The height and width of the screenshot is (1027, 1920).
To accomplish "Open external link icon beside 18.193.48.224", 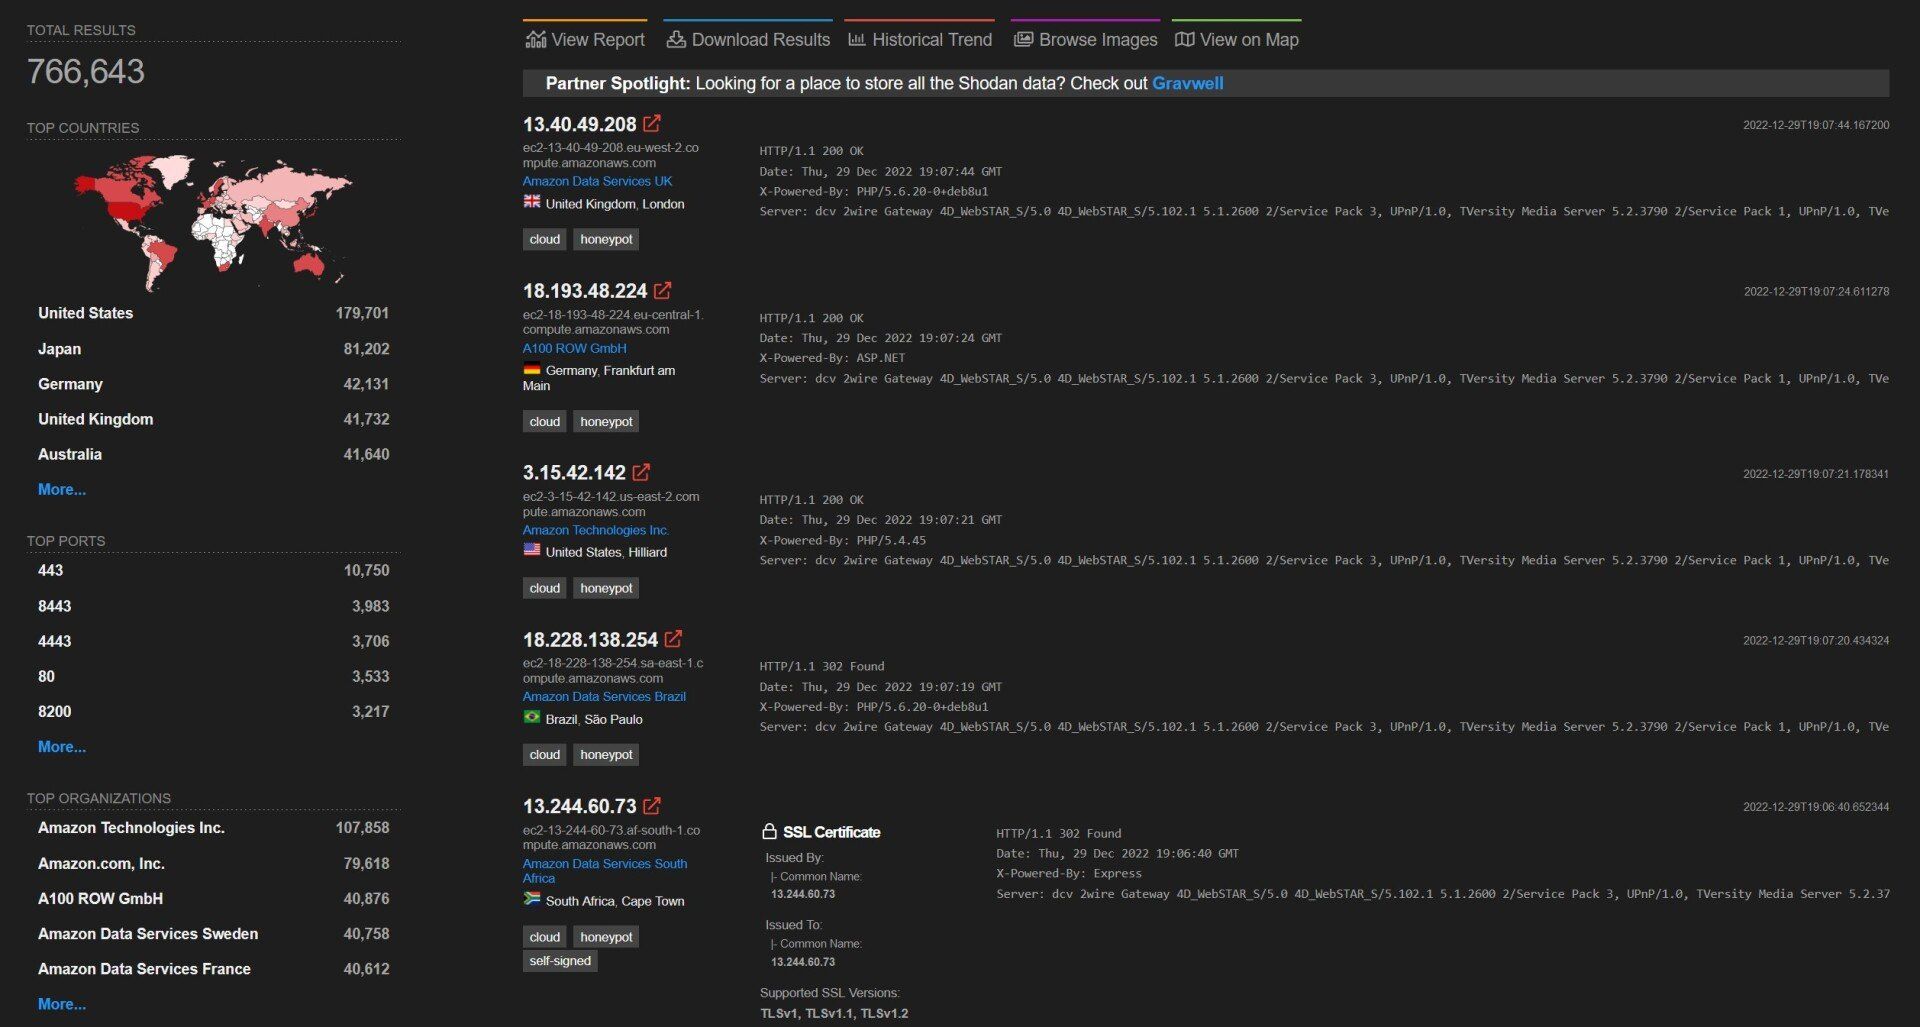I will click(663, 291).
